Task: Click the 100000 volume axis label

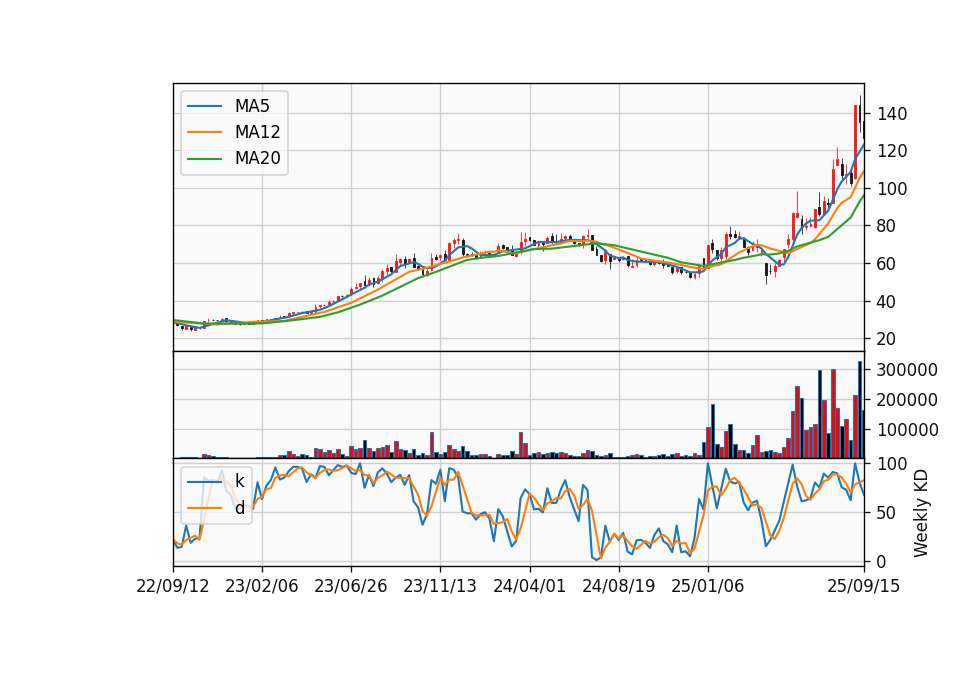Action: (x=907, y=430)
